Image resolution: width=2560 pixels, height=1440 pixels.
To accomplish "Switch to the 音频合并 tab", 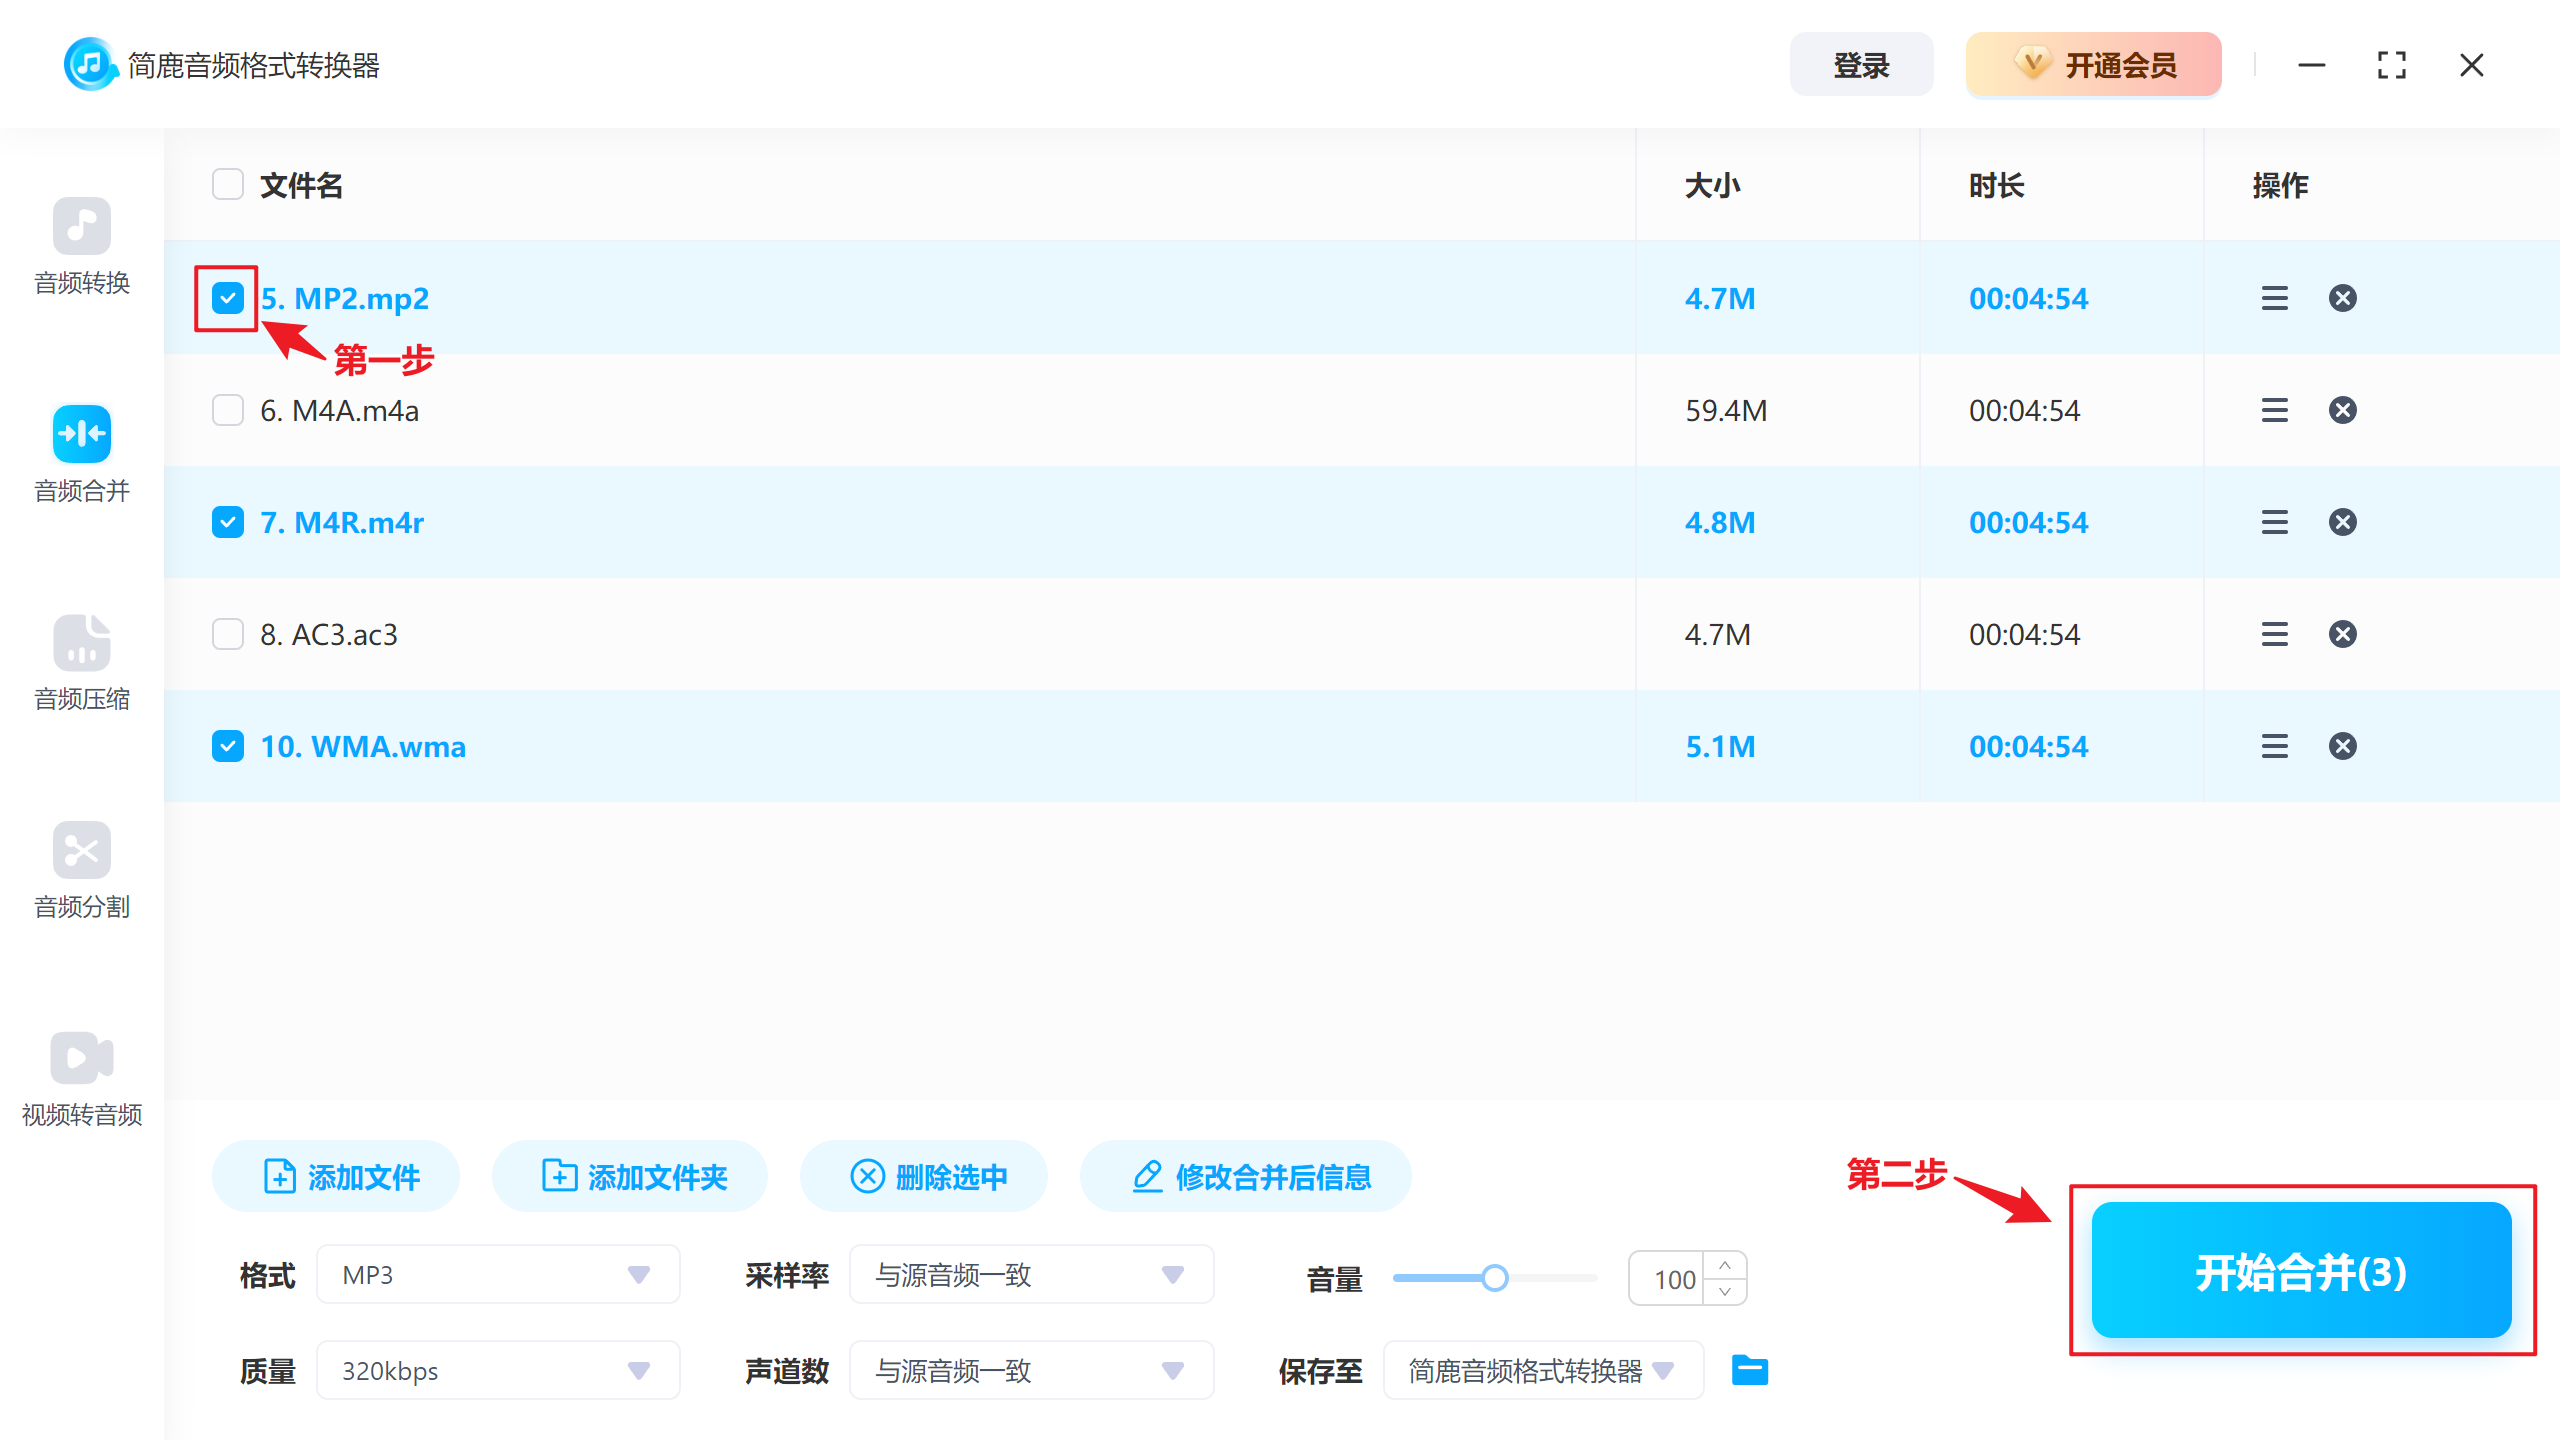I will click(x=81, y=455).
